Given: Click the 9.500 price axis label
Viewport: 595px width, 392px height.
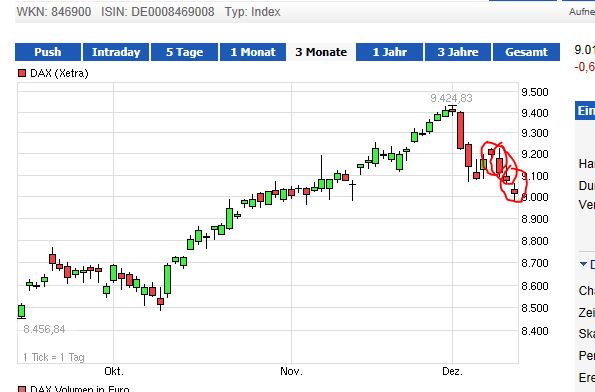Looking at the screenshot, I should (535, 92).
